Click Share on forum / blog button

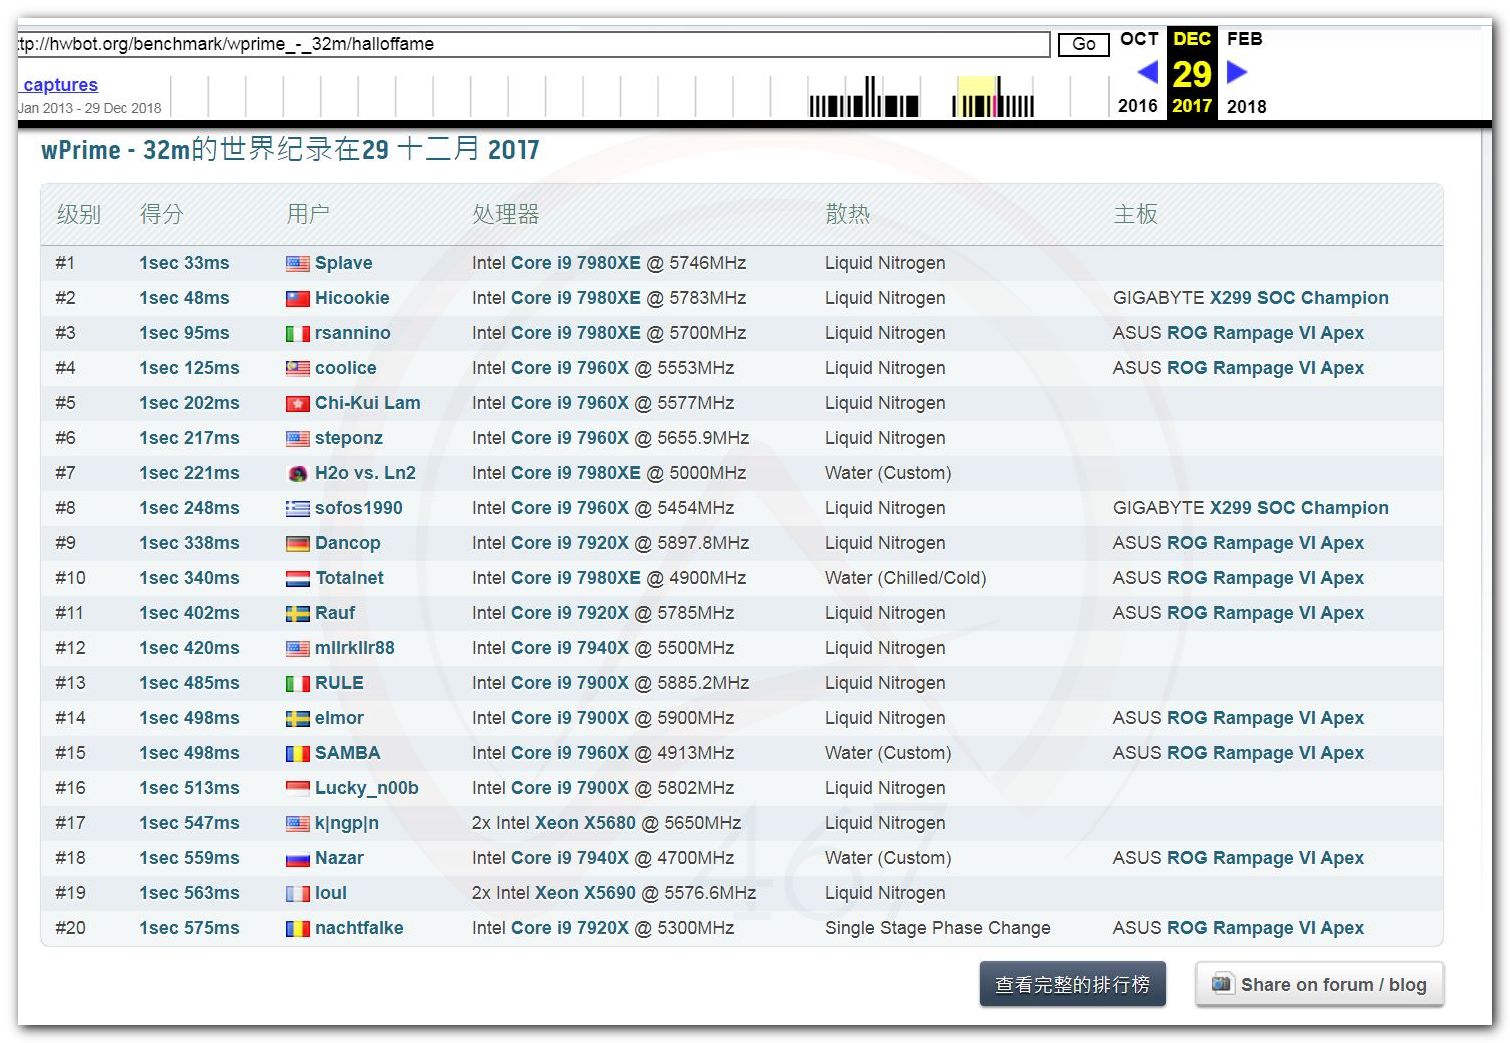point(1319,985)
